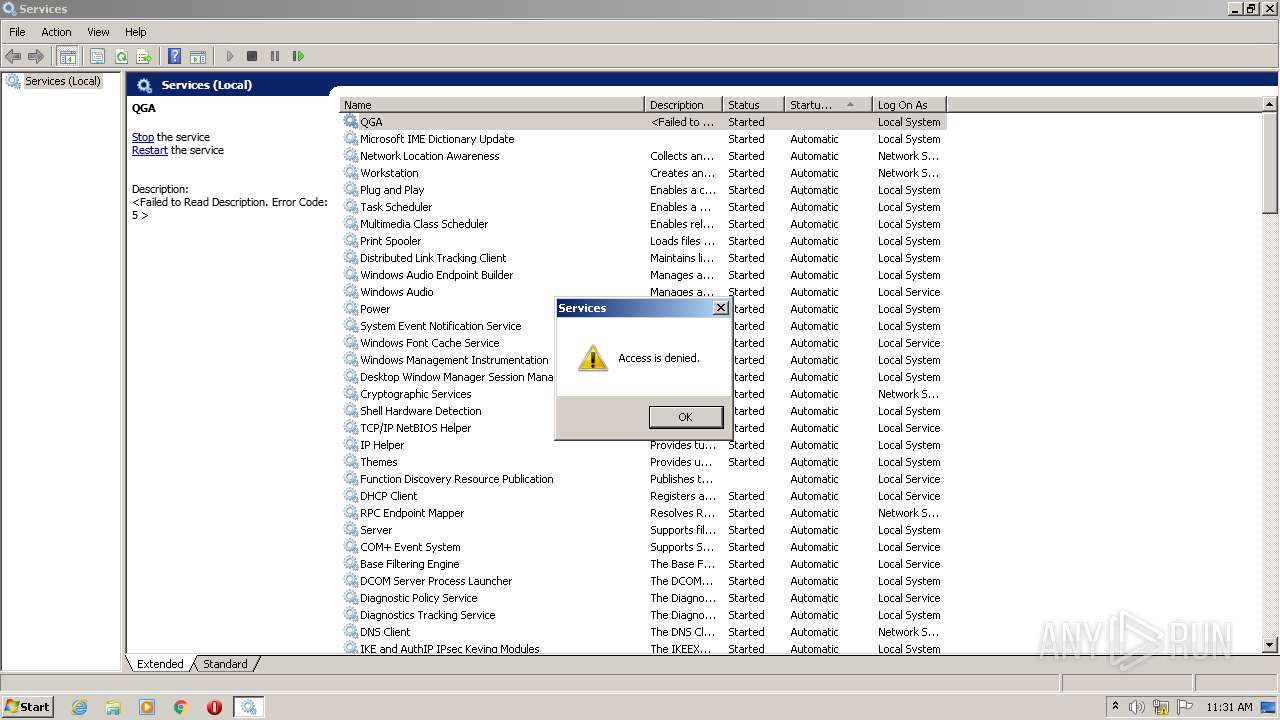Launch Internet Explorer from the taskbar
1280x720 pixels.
80,707
